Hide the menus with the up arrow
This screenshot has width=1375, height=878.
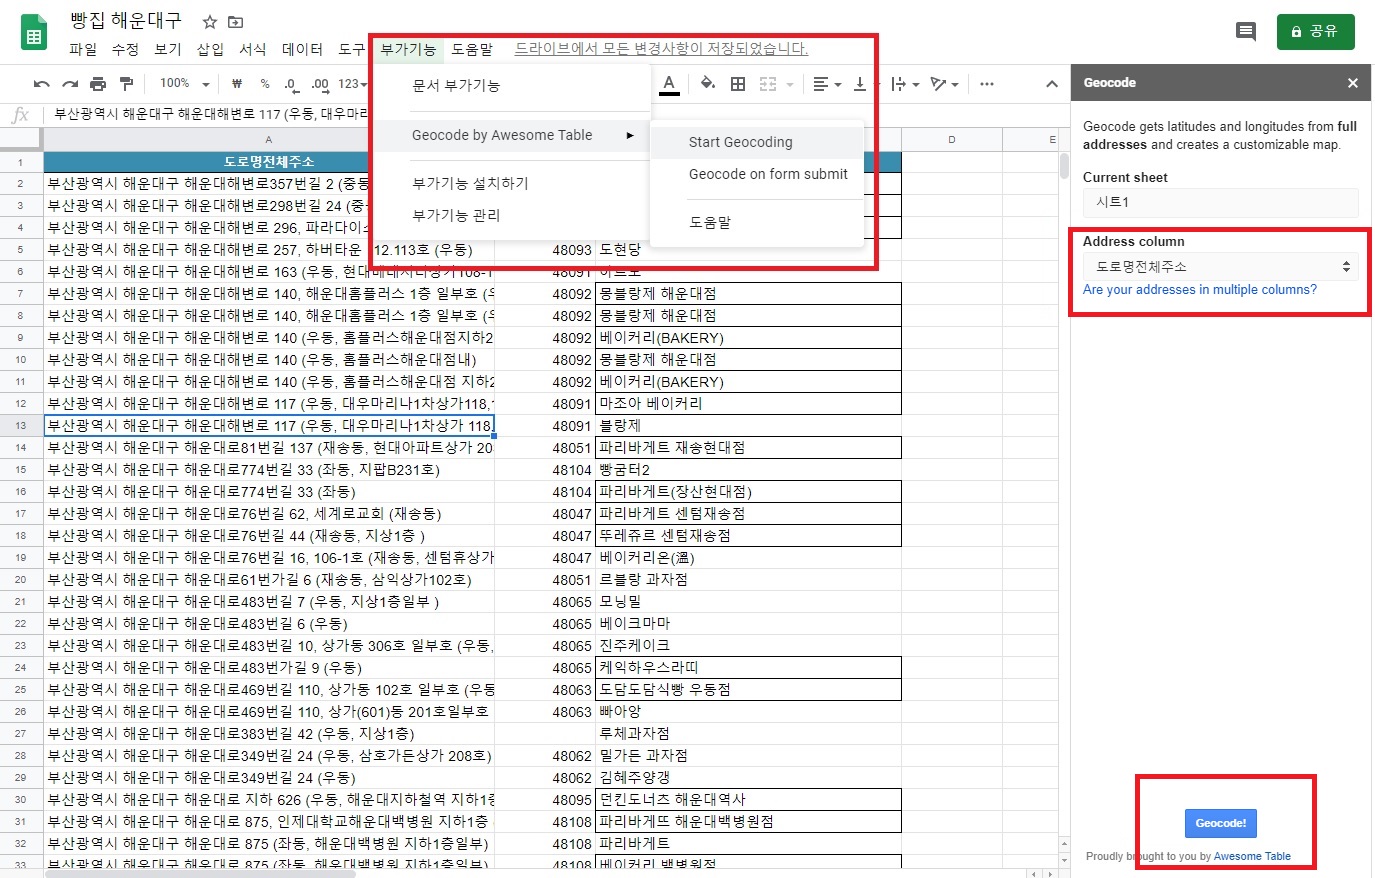[1052, 84]
